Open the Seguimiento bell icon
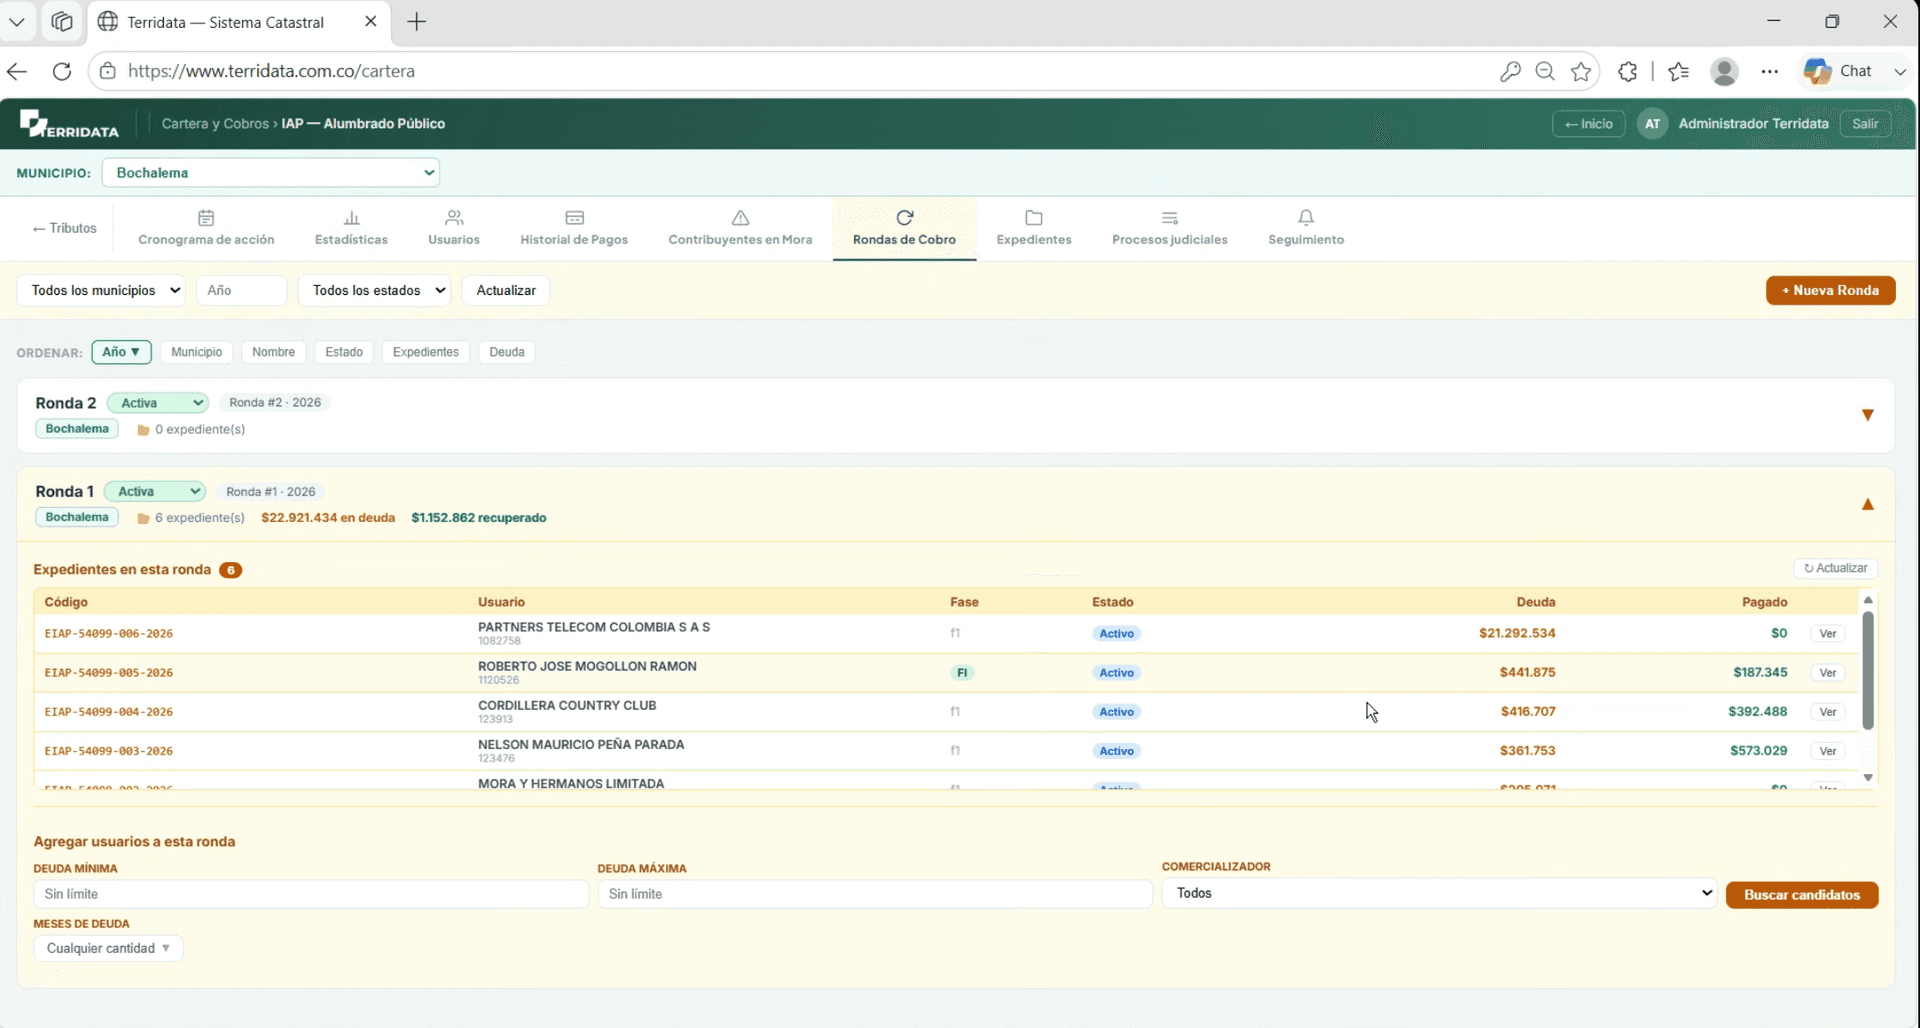 click(x=1306, y=218)
